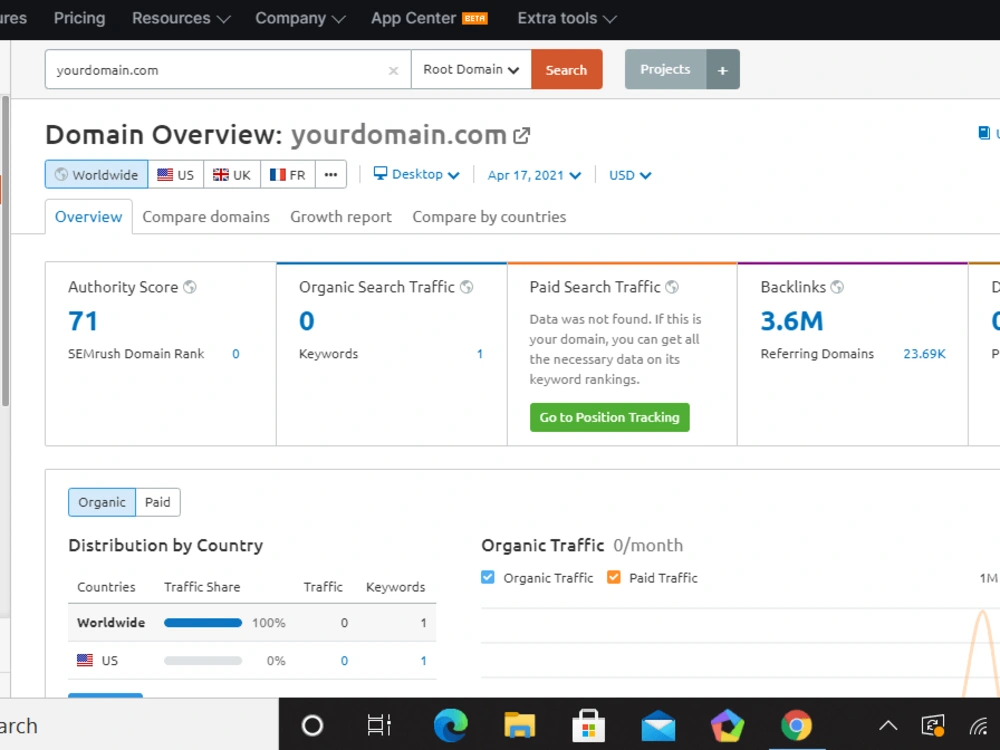The width and height of the screenshot is (1000, 750).
Task: Click the organic Keywords count 1 link
Action: point(480,354)
